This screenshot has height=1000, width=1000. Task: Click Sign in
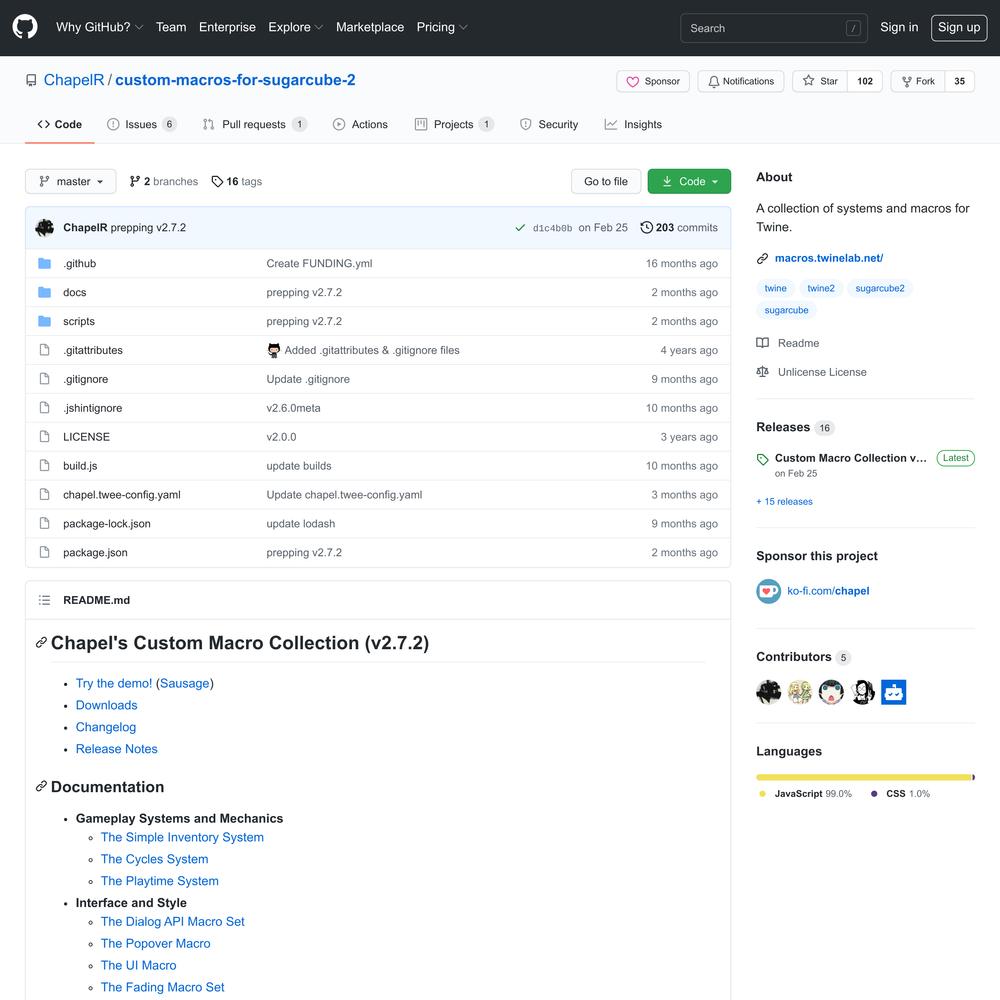pyautogui.click(x=899, y=27)
